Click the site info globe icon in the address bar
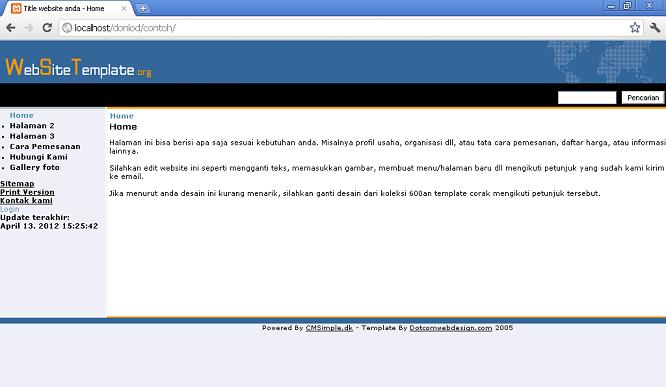Viewport: 666px width, 387px height. tap(67, 28)
